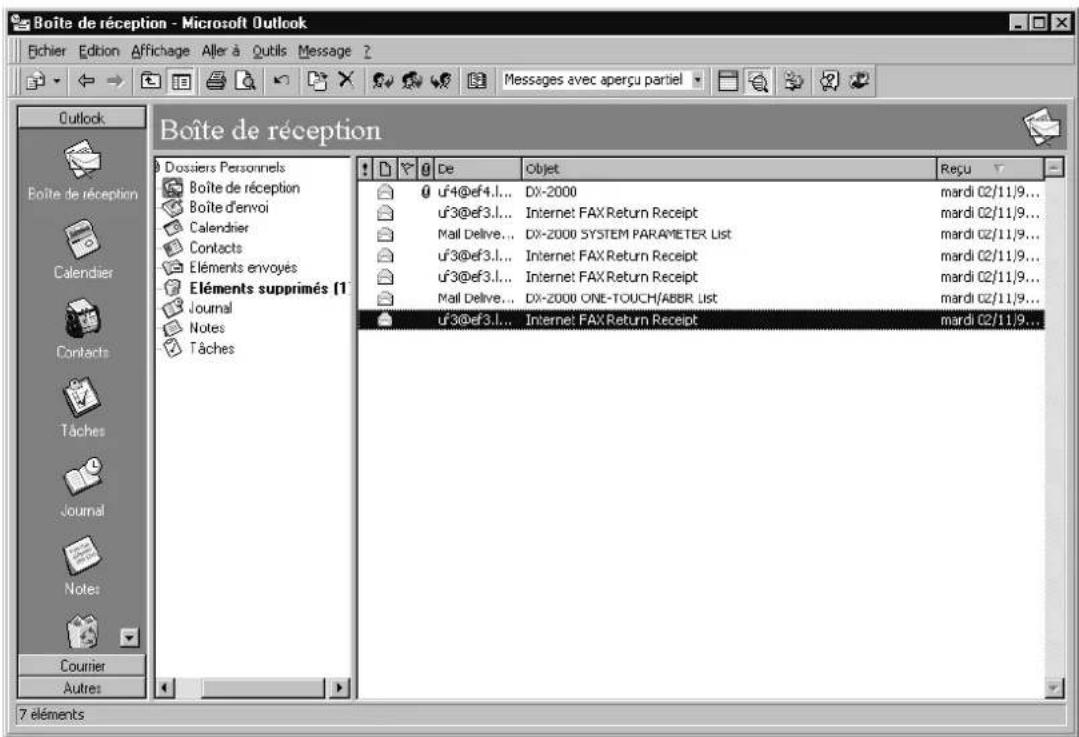Image resolution: width=1079 pixels, height=737 pixels.
Task: Click message list scroll-down arrow
Action: click(1054, 687)
